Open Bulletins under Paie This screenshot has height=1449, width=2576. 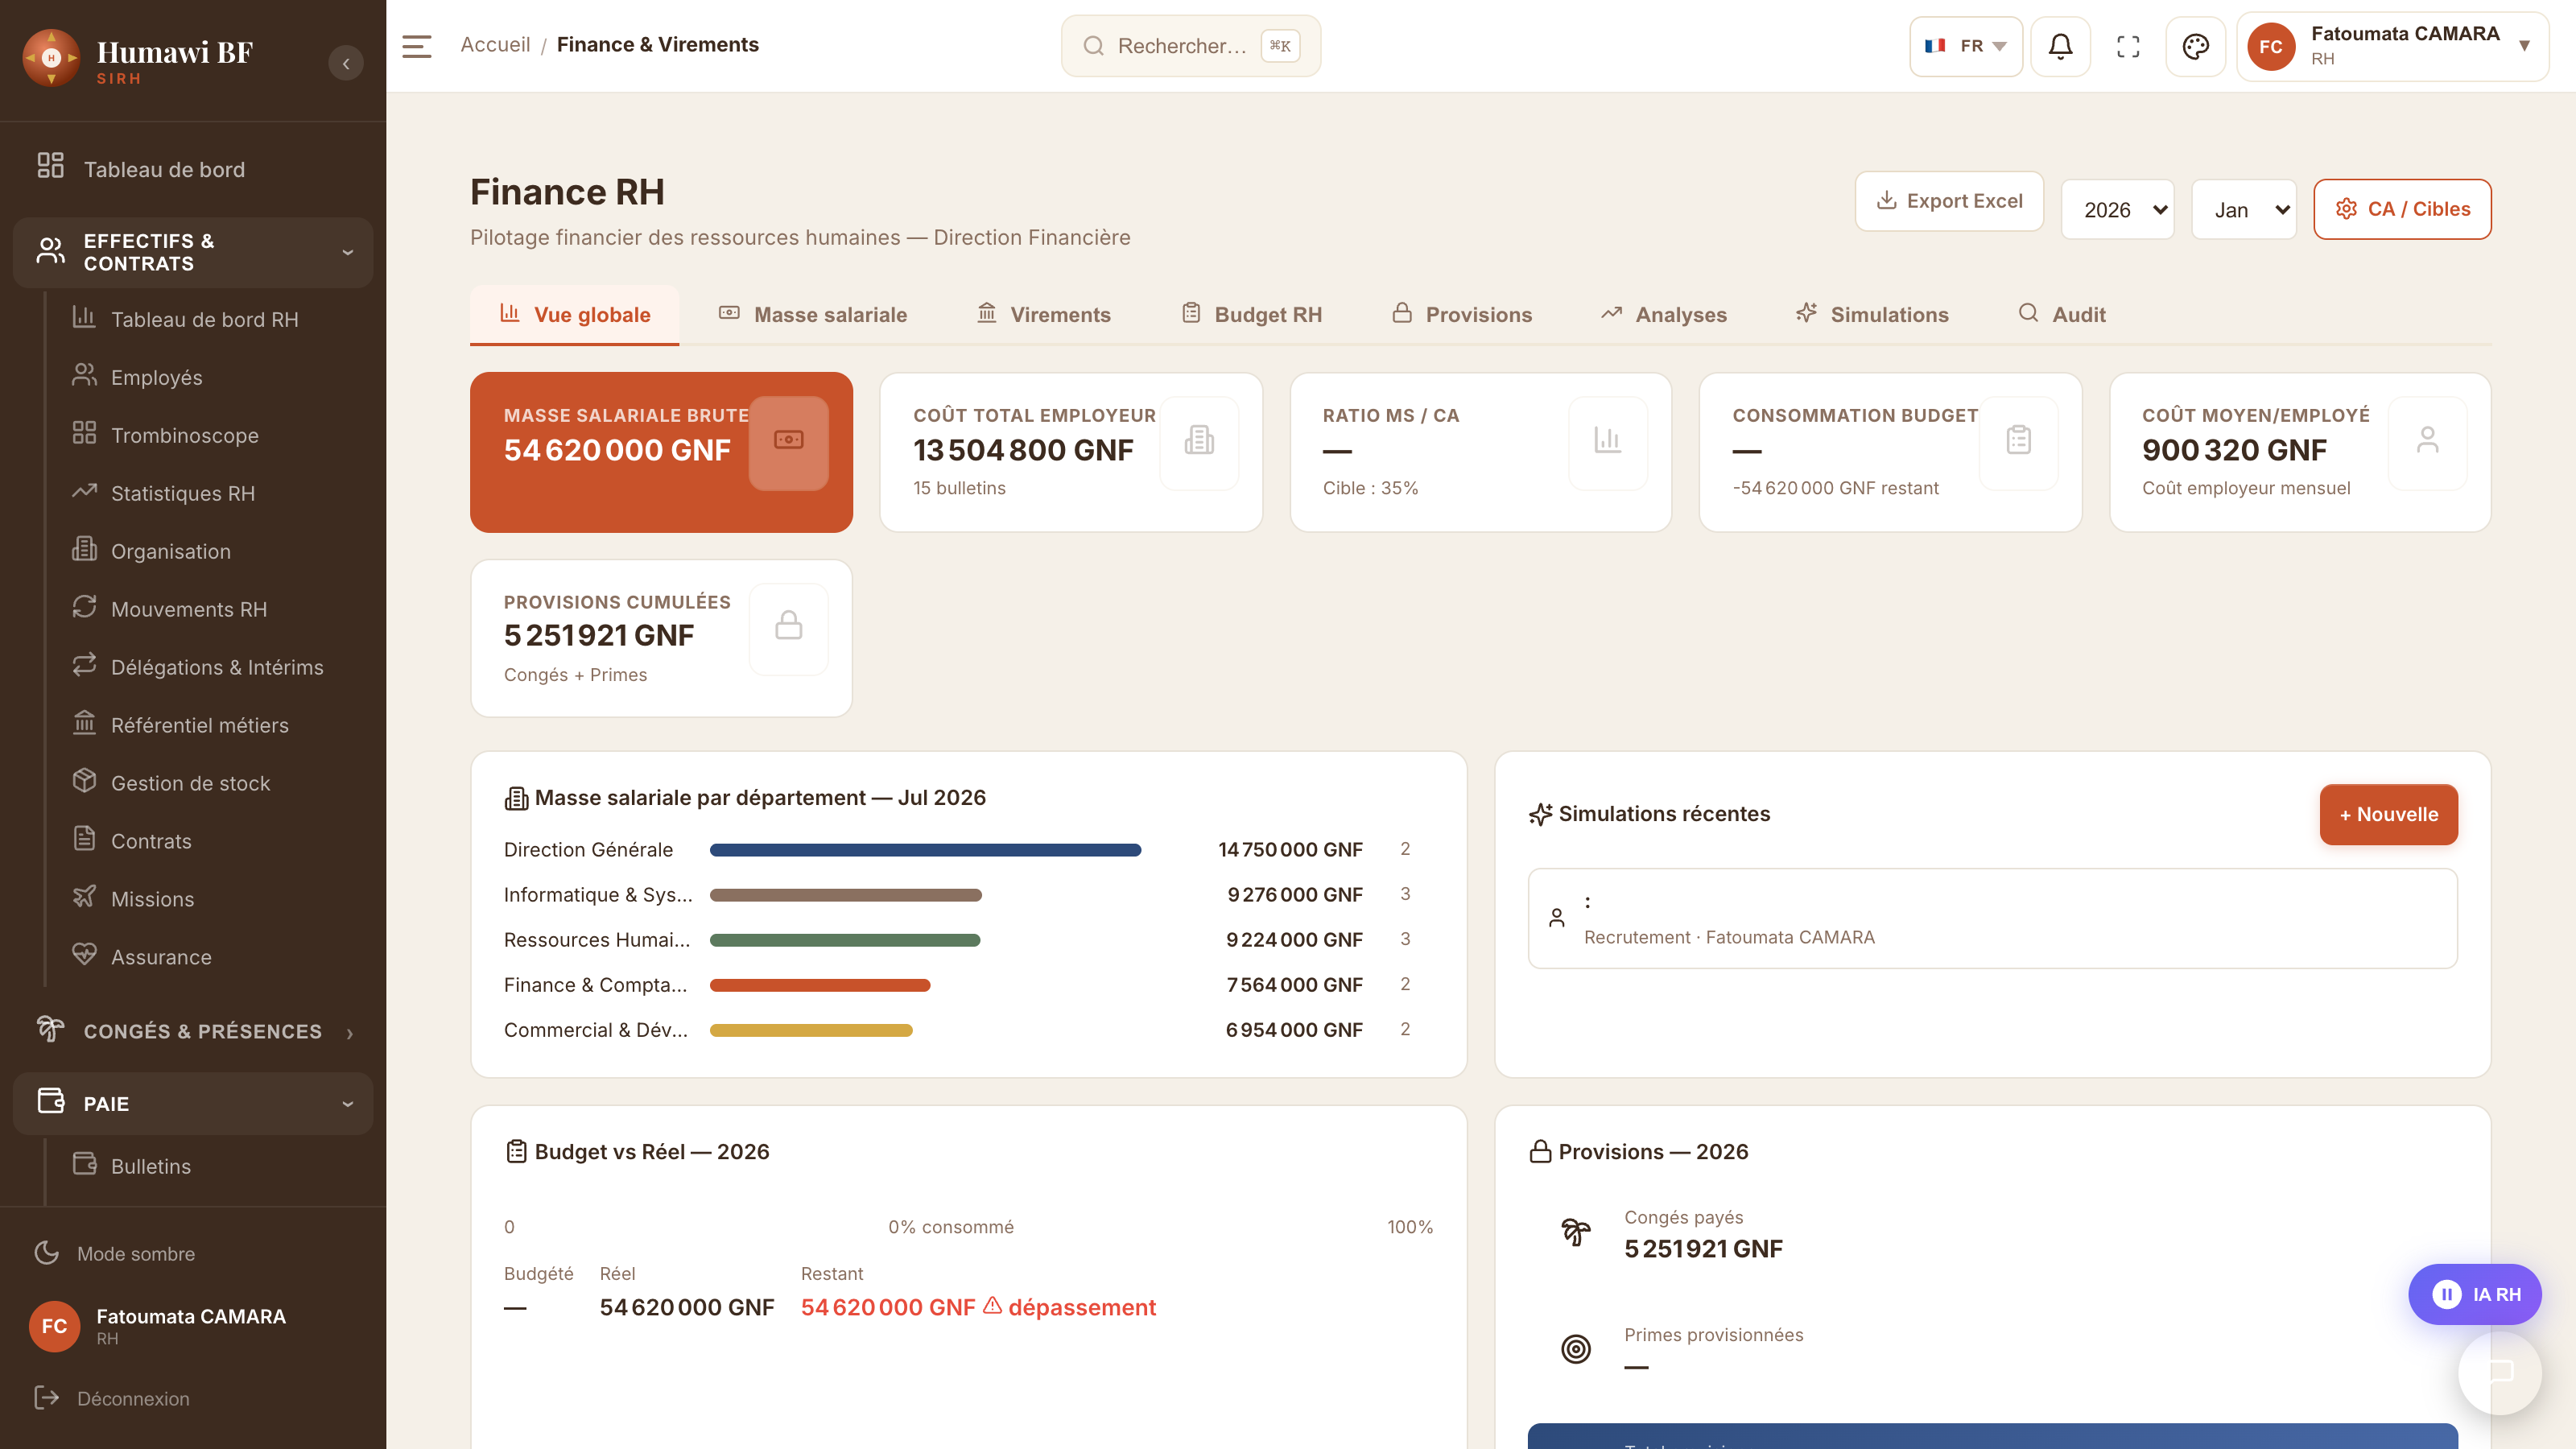[151, 1166]
